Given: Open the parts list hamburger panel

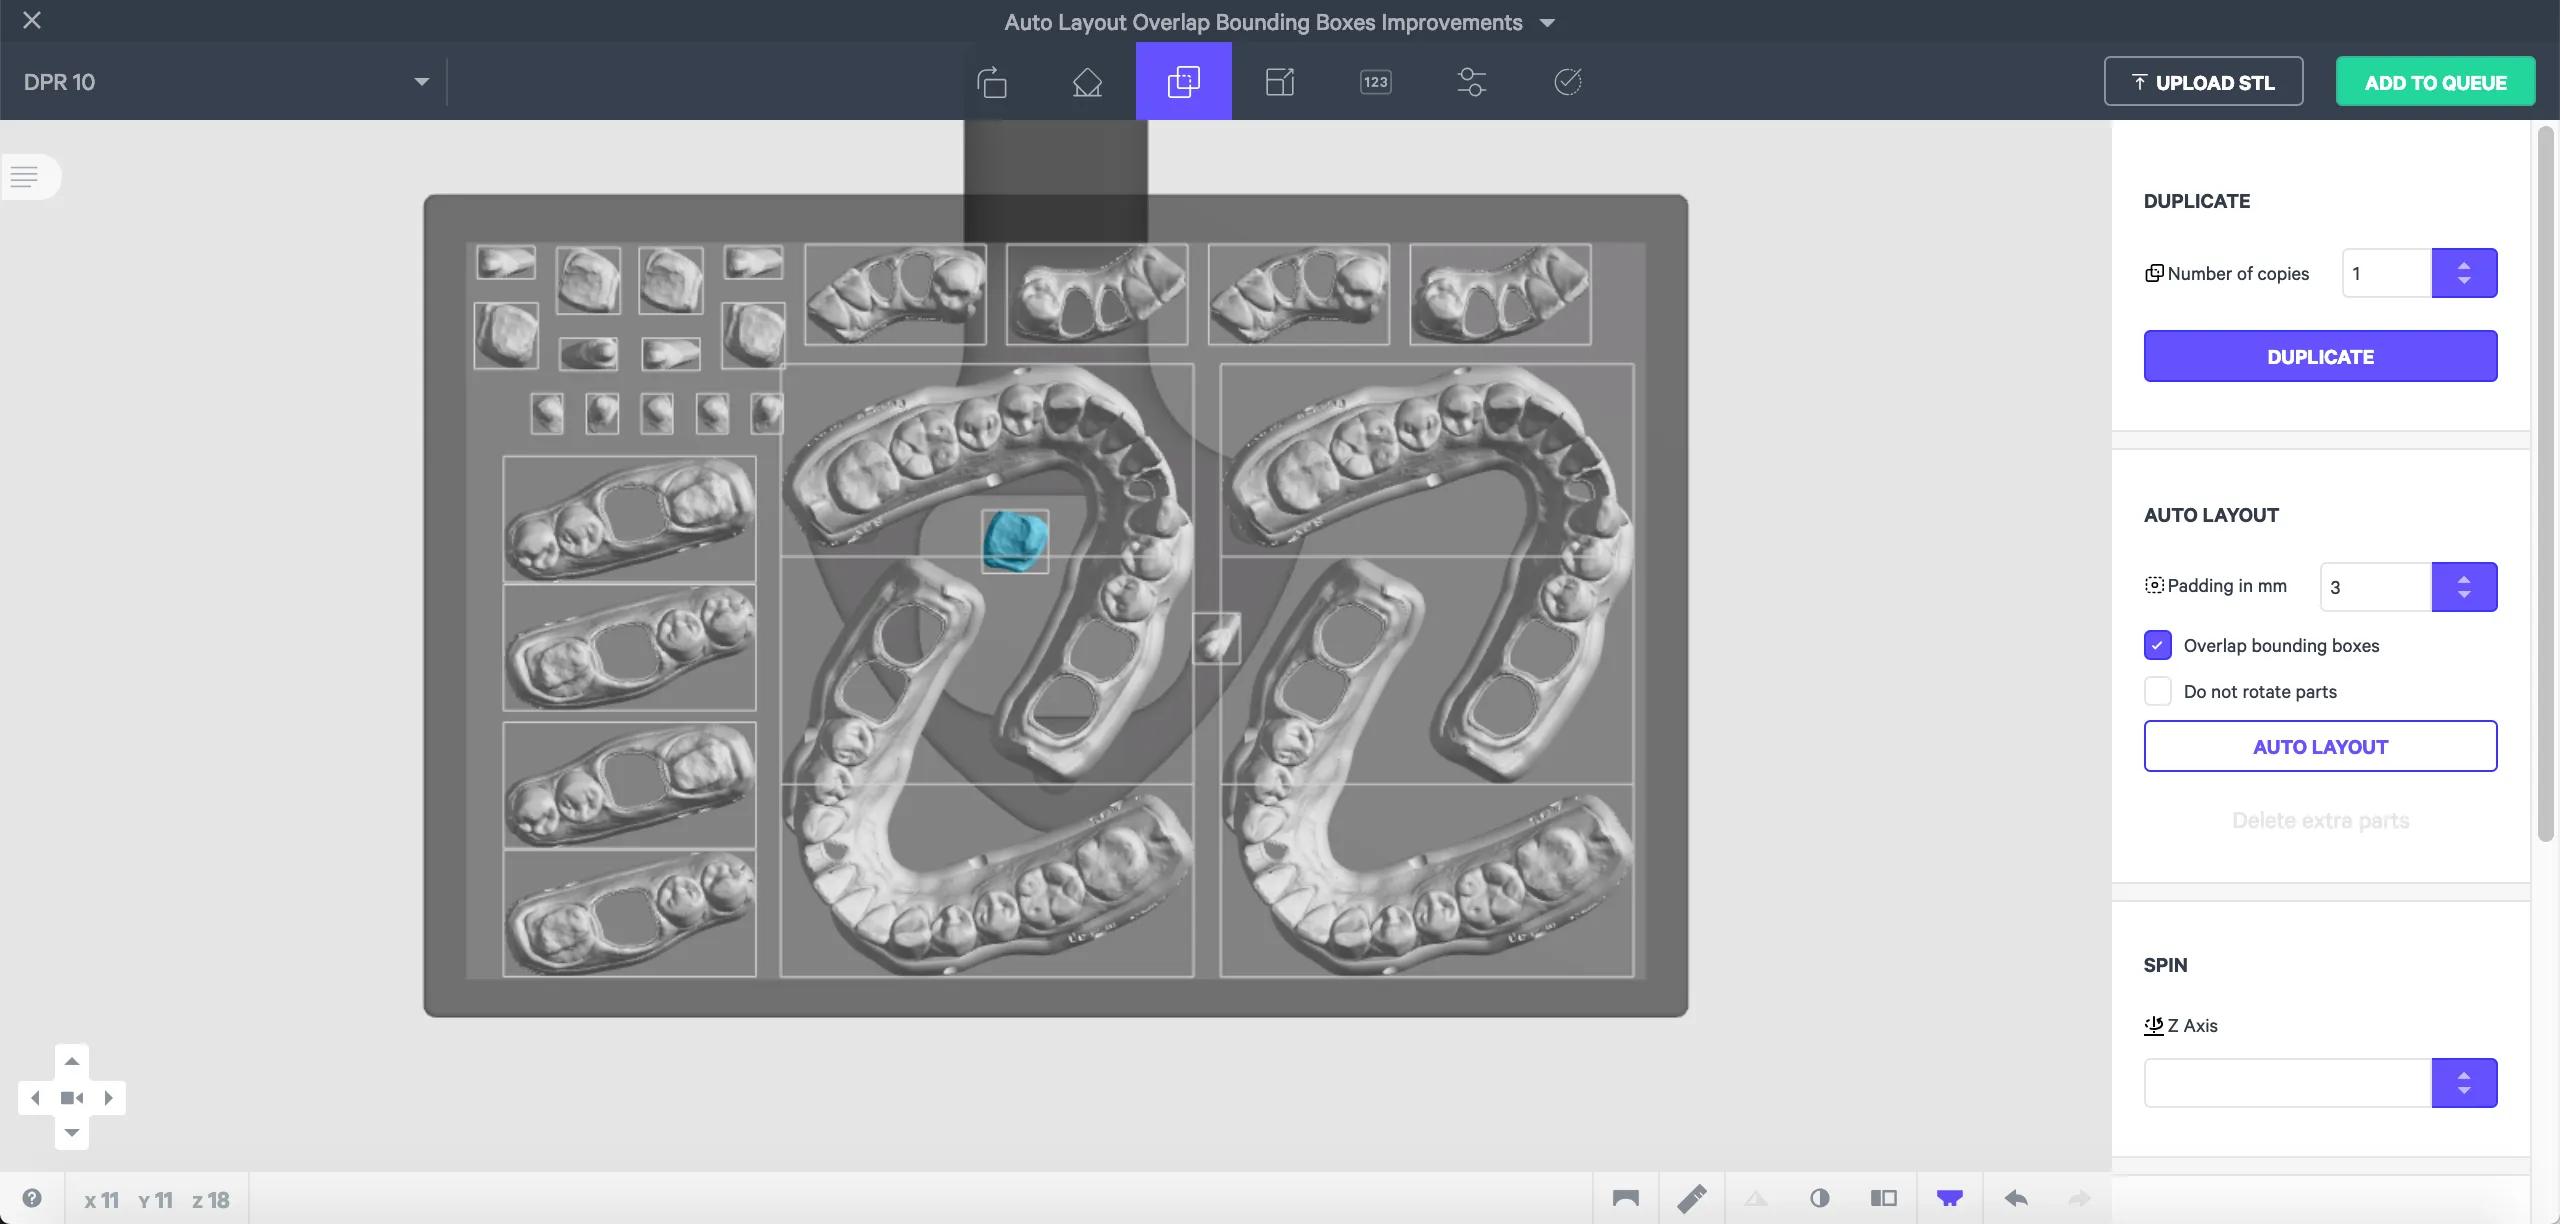Looking at the screenshot, I should pyautogui.click(x=24, y=177).
